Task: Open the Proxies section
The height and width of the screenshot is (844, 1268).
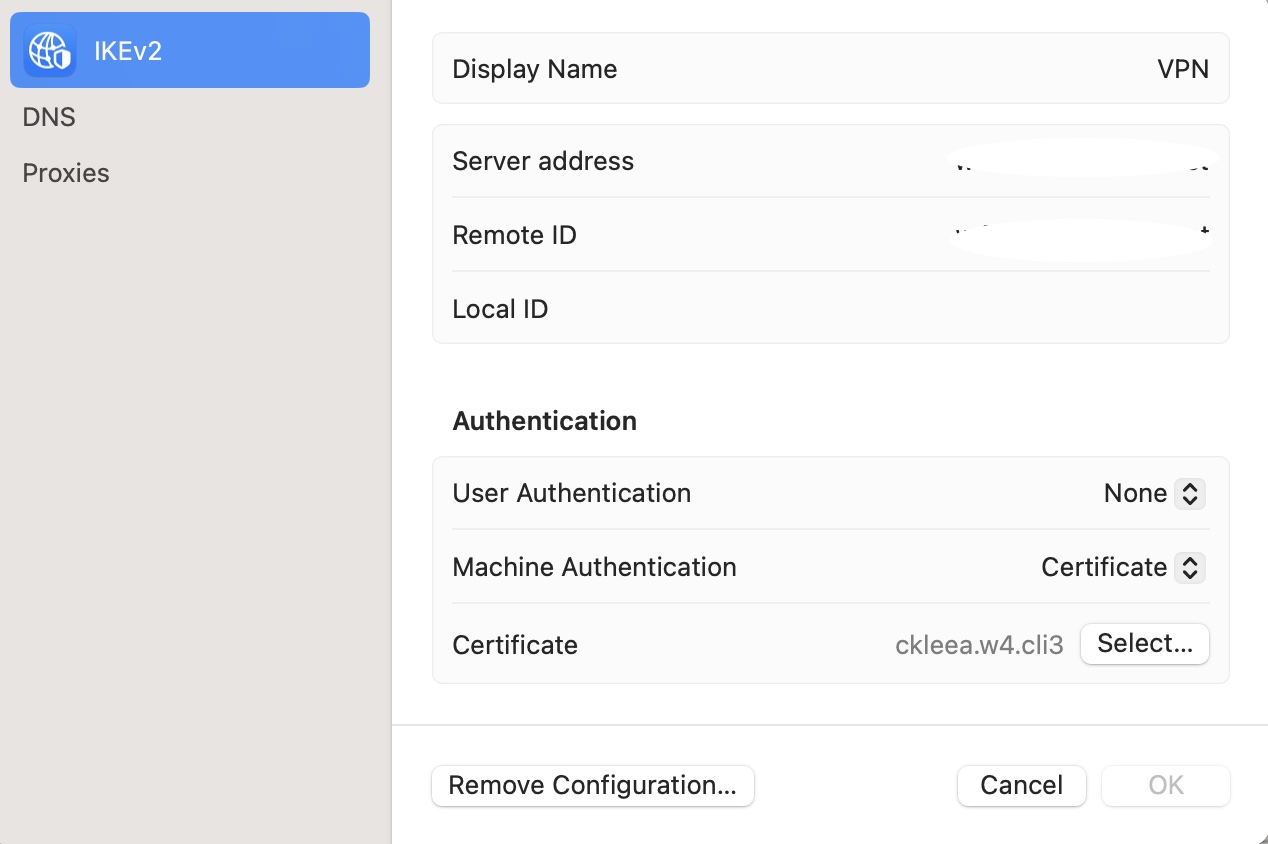Action: point(66,173)
